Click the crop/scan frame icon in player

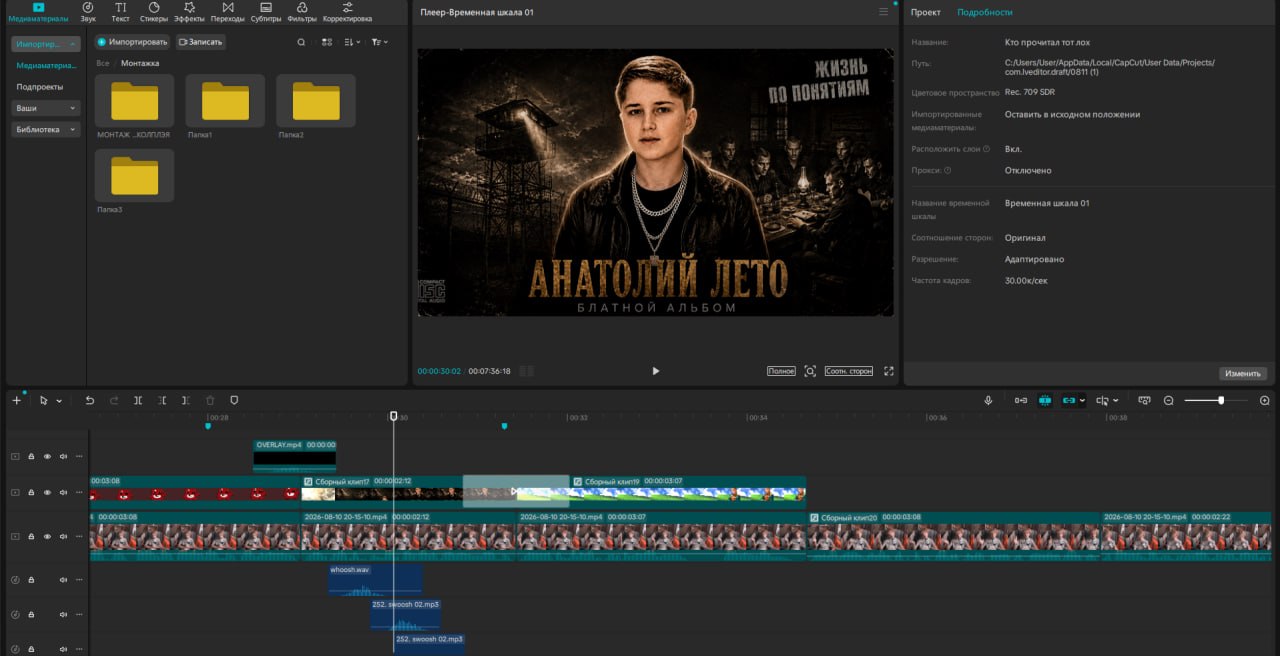click(810, 371)
